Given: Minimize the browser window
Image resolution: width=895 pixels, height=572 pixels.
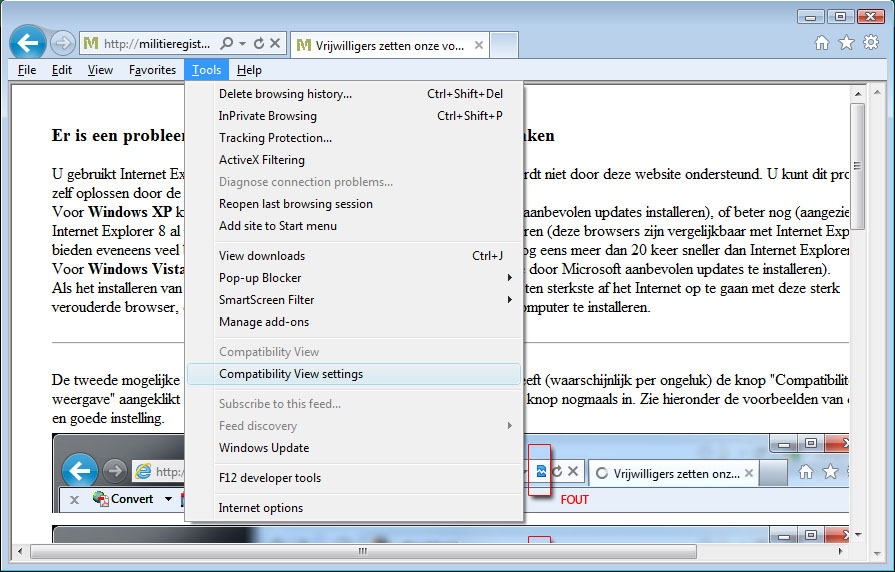Looking at the screenshot, I should (811, 17).
